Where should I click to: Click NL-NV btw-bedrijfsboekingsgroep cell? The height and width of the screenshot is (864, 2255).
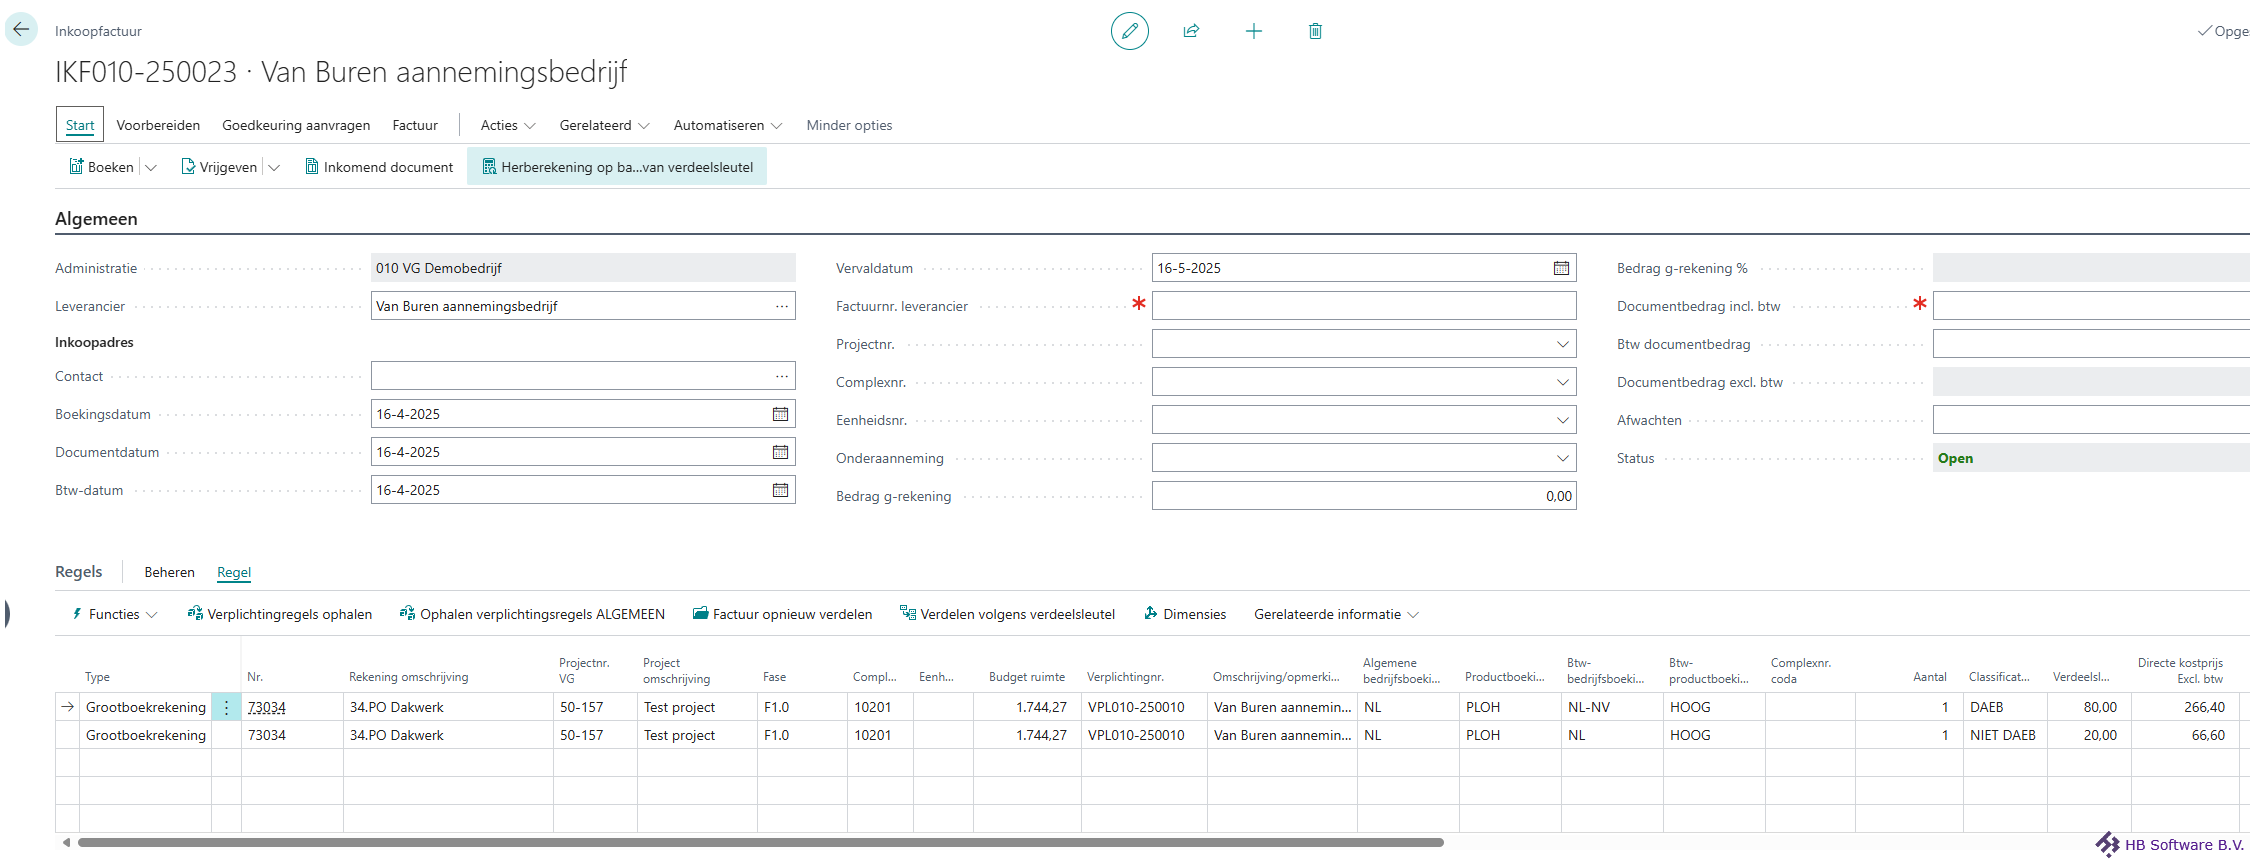(1611, 707)
